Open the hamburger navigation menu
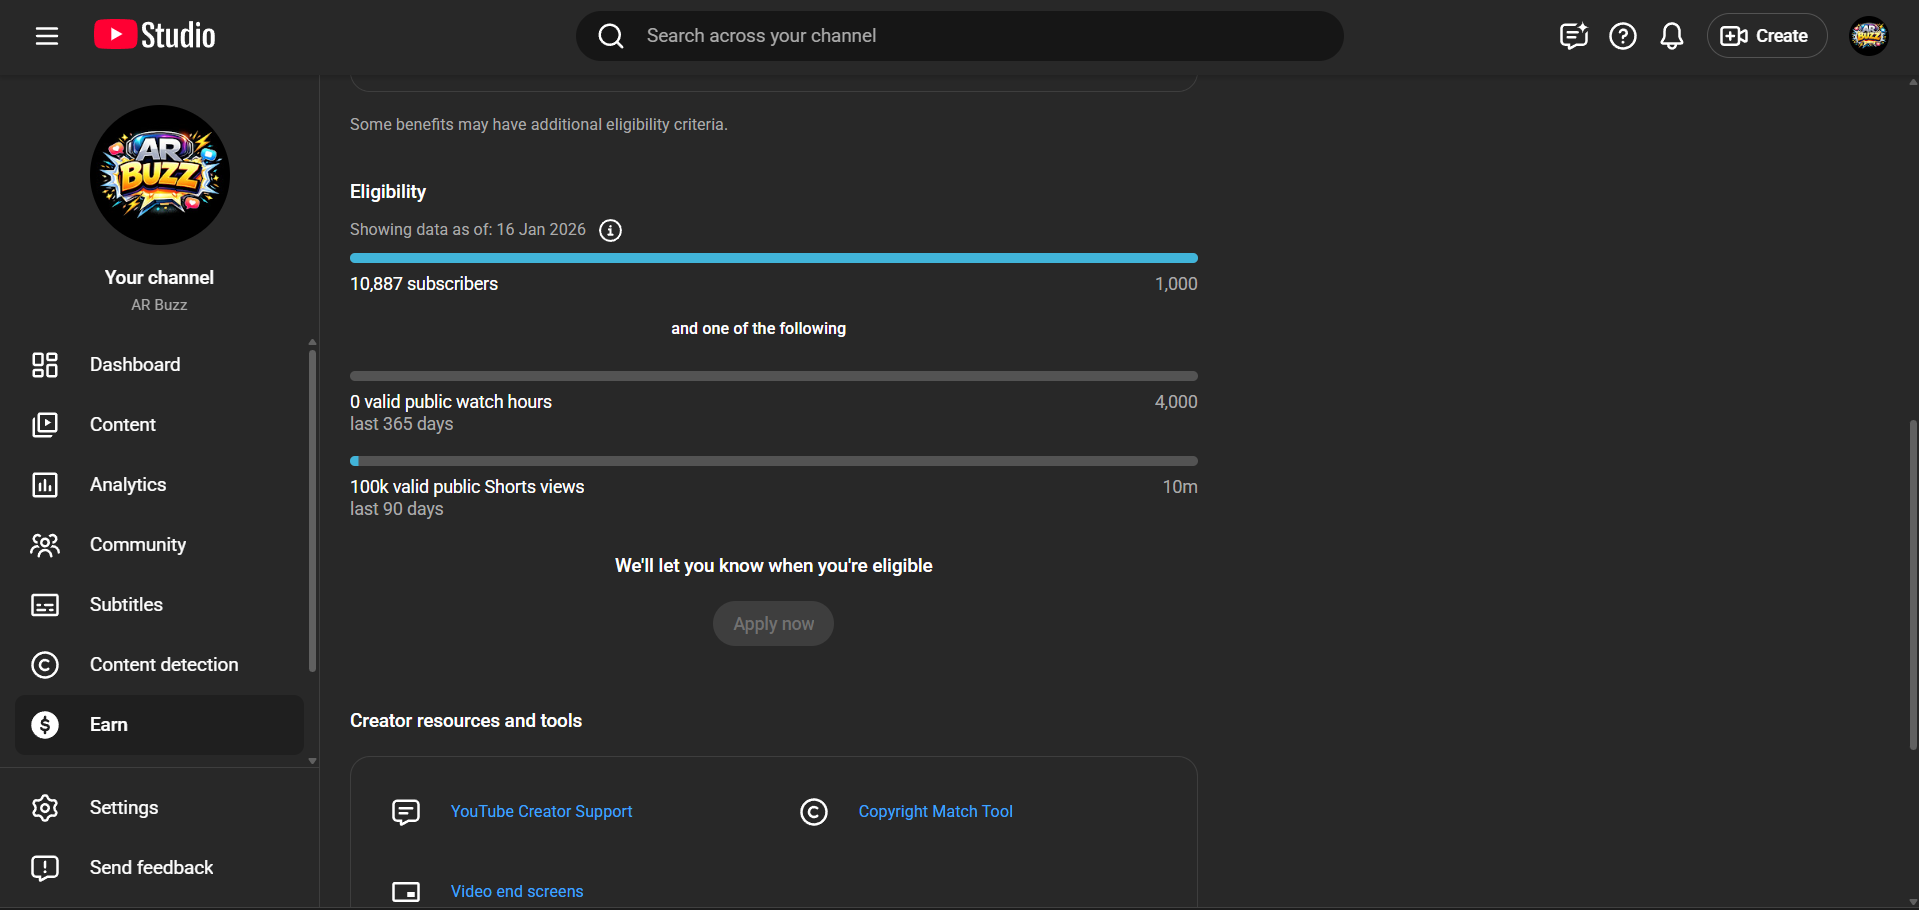This screenshot has height=910, width=1919. (x=47, y=36)
